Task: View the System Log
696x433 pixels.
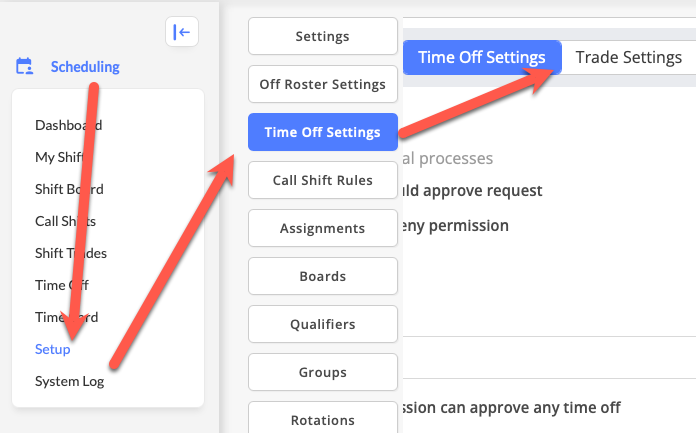Action: point(69,381)
